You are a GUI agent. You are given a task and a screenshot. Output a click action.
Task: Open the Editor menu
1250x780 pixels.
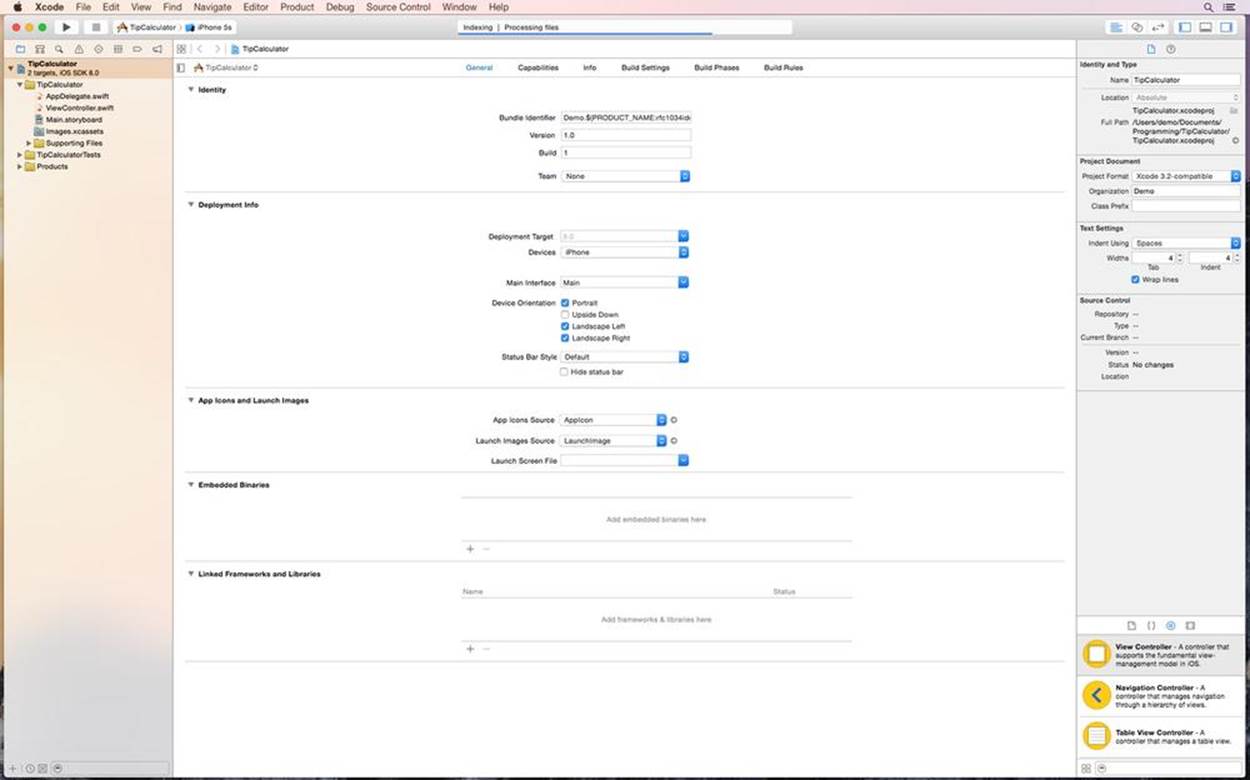pyautogui.click(x=256, y=7)
